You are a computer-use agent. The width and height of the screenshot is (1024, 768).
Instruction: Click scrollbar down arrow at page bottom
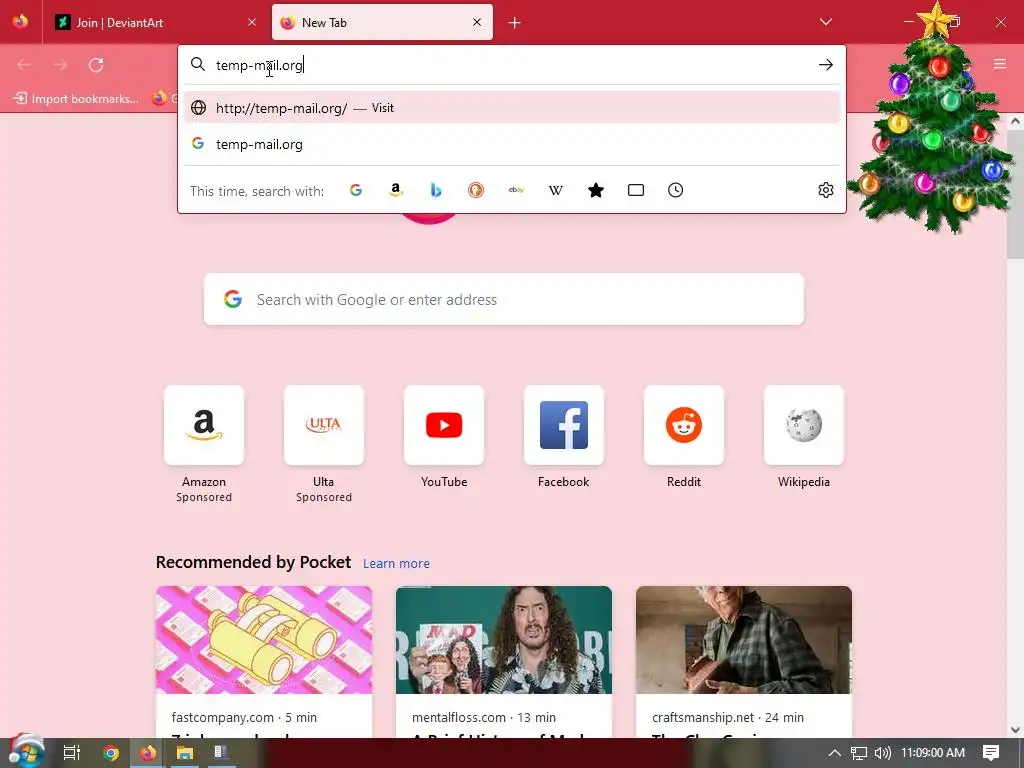1015,729
